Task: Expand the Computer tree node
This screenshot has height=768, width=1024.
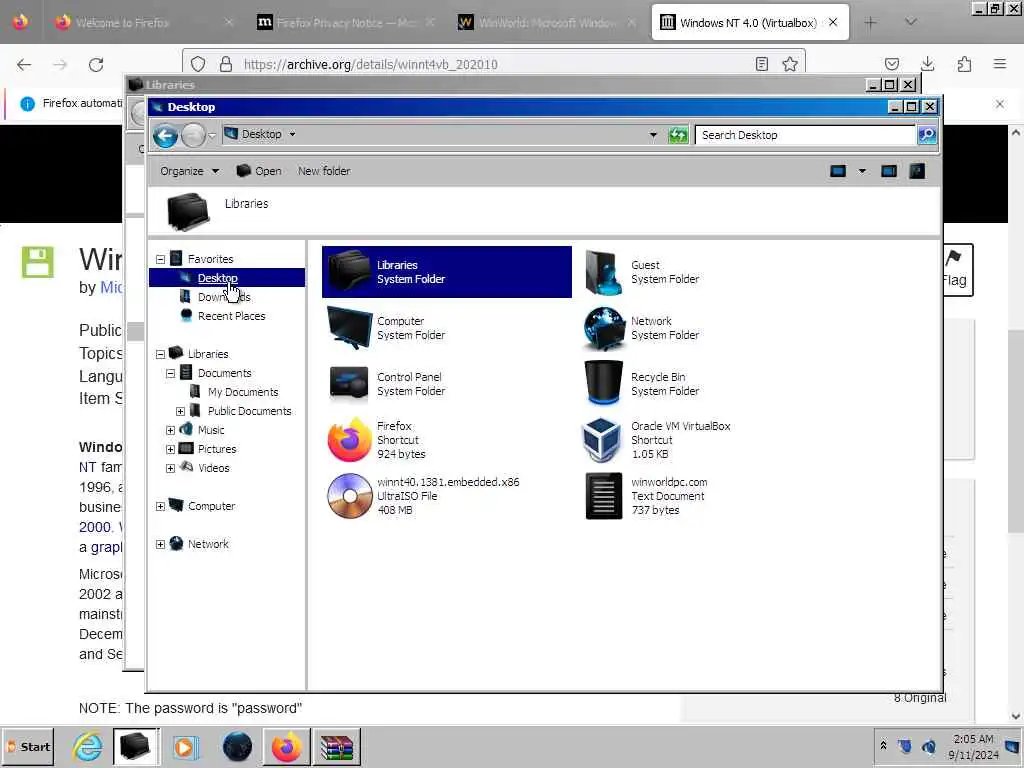Action: click(x=161, y=506)
